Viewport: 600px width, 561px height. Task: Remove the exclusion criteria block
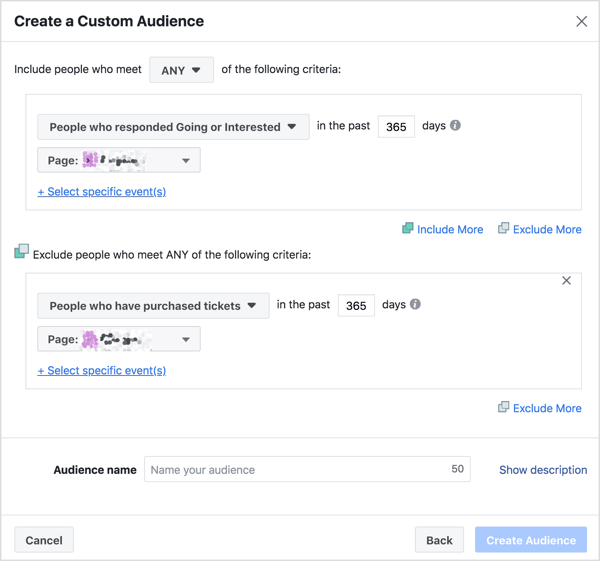click(x=566, y=281)
